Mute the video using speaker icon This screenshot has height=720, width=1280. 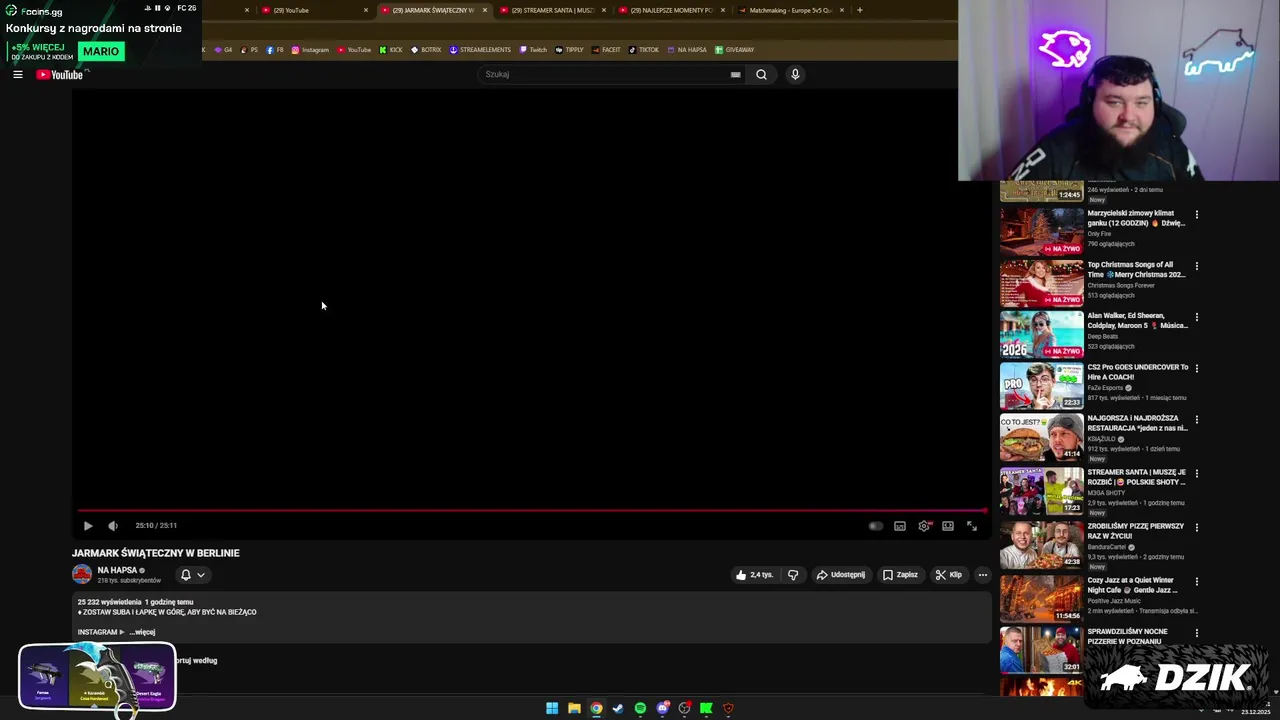pos(113,526)
